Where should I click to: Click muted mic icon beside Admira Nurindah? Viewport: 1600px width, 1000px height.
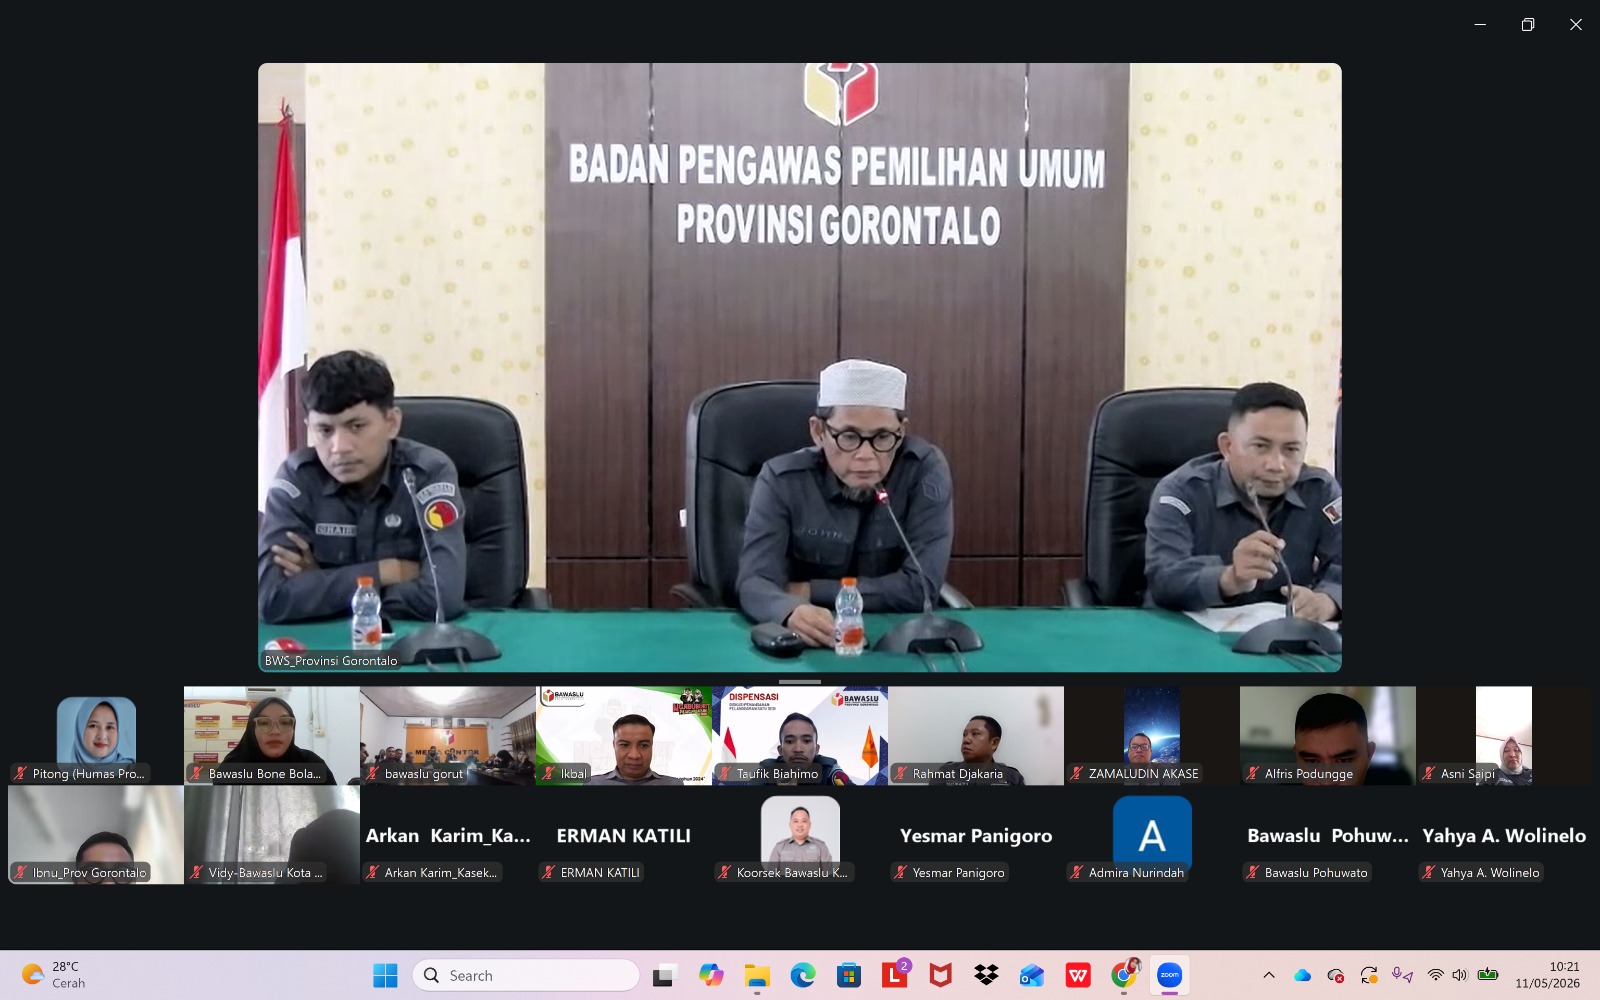pos(1076,872)
